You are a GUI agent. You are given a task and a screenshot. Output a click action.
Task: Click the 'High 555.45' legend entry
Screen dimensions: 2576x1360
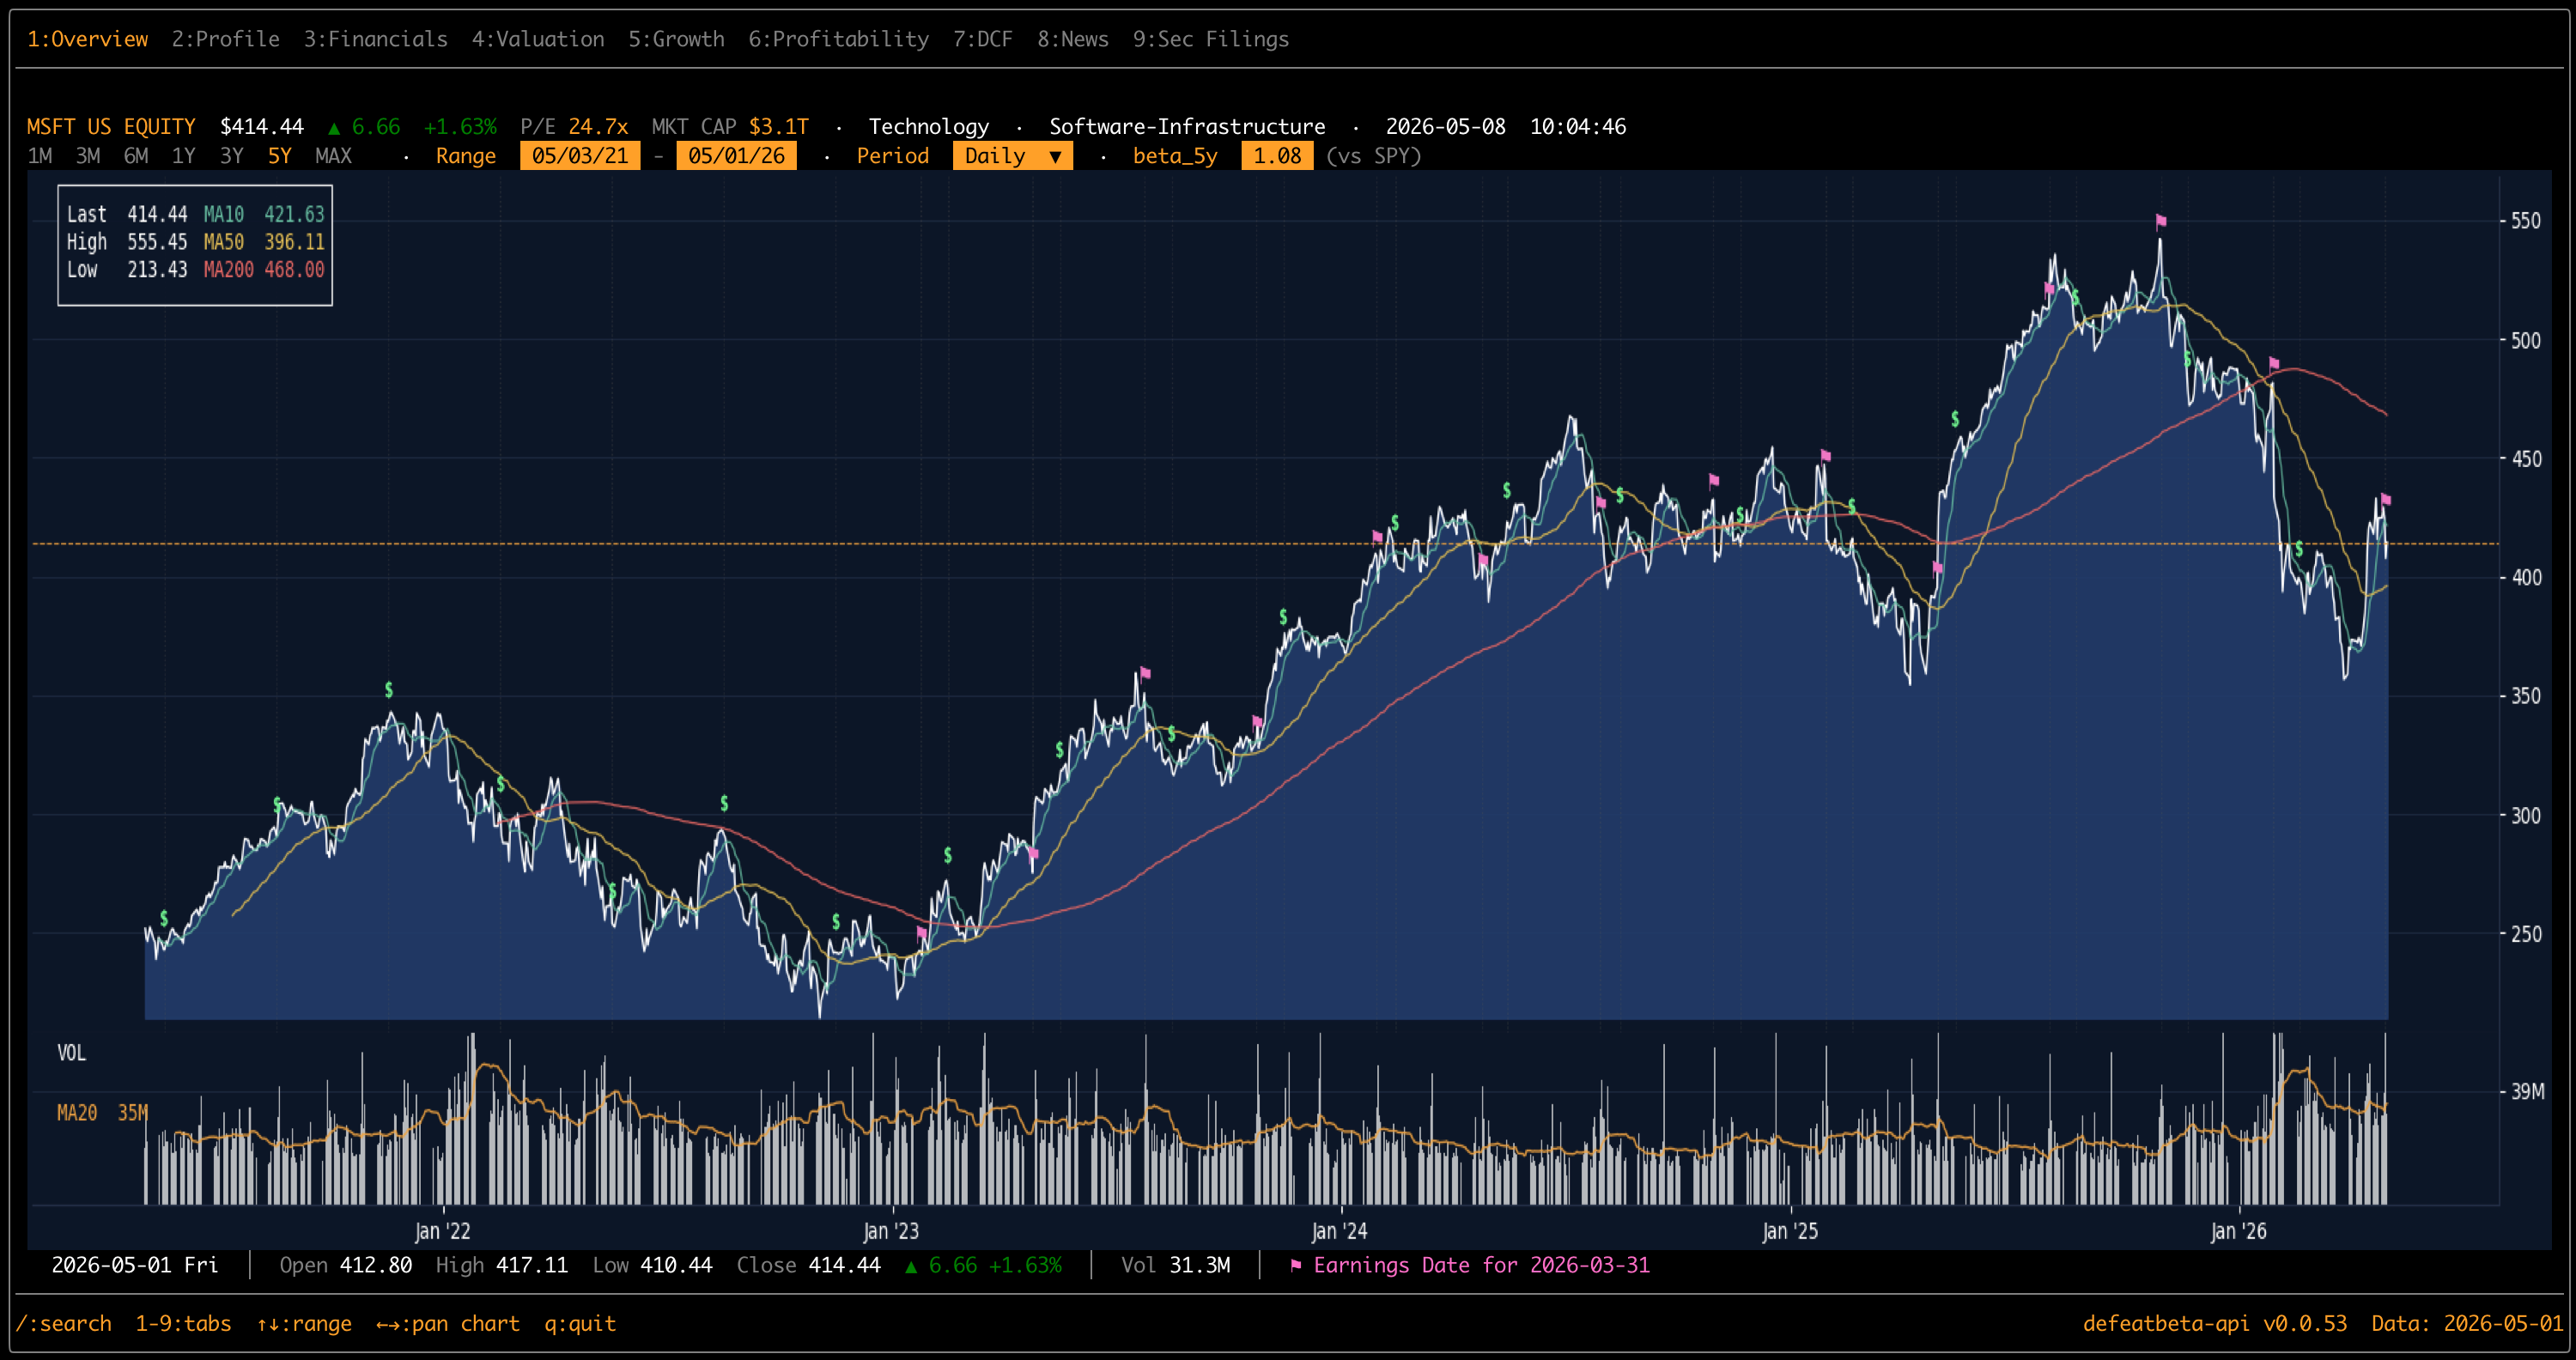pos(127,242)
